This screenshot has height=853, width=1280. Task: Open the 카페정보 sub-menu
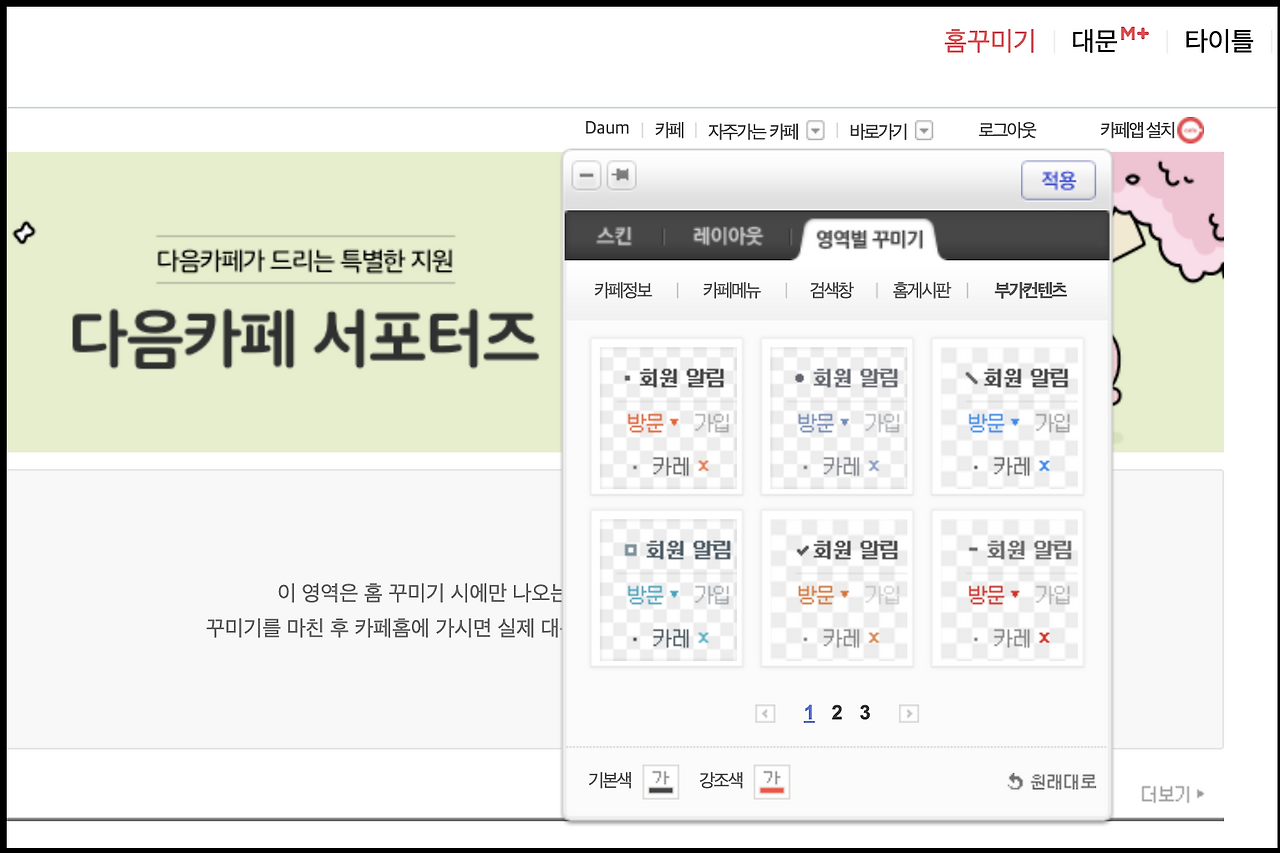(x=623, y=290)
